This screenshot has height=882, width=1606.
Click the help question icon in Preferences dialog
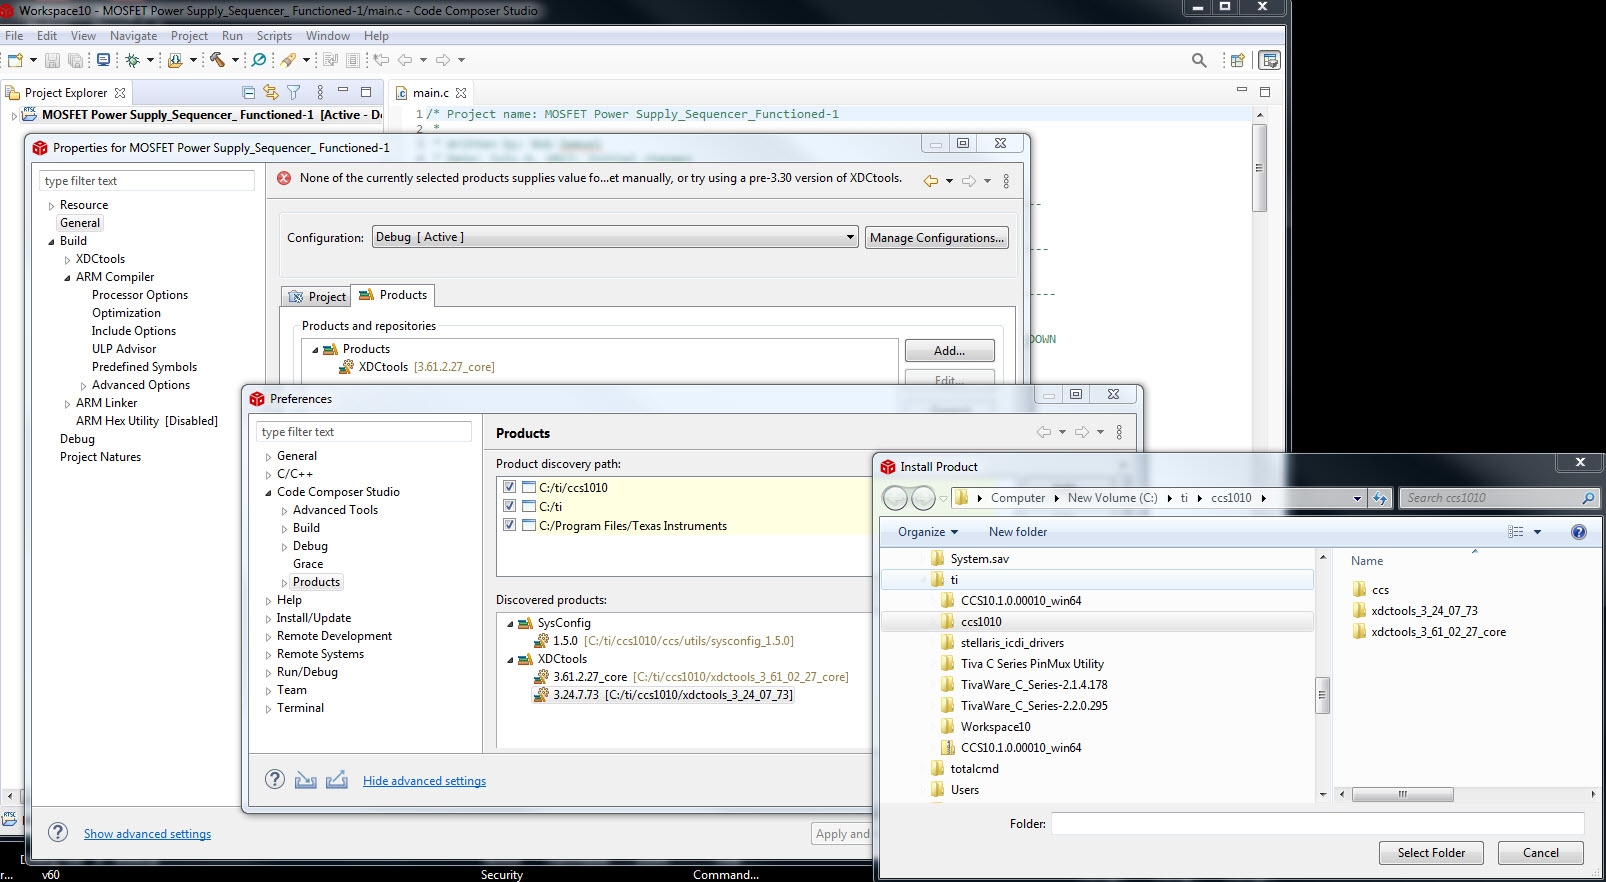(x=275, y=779)
